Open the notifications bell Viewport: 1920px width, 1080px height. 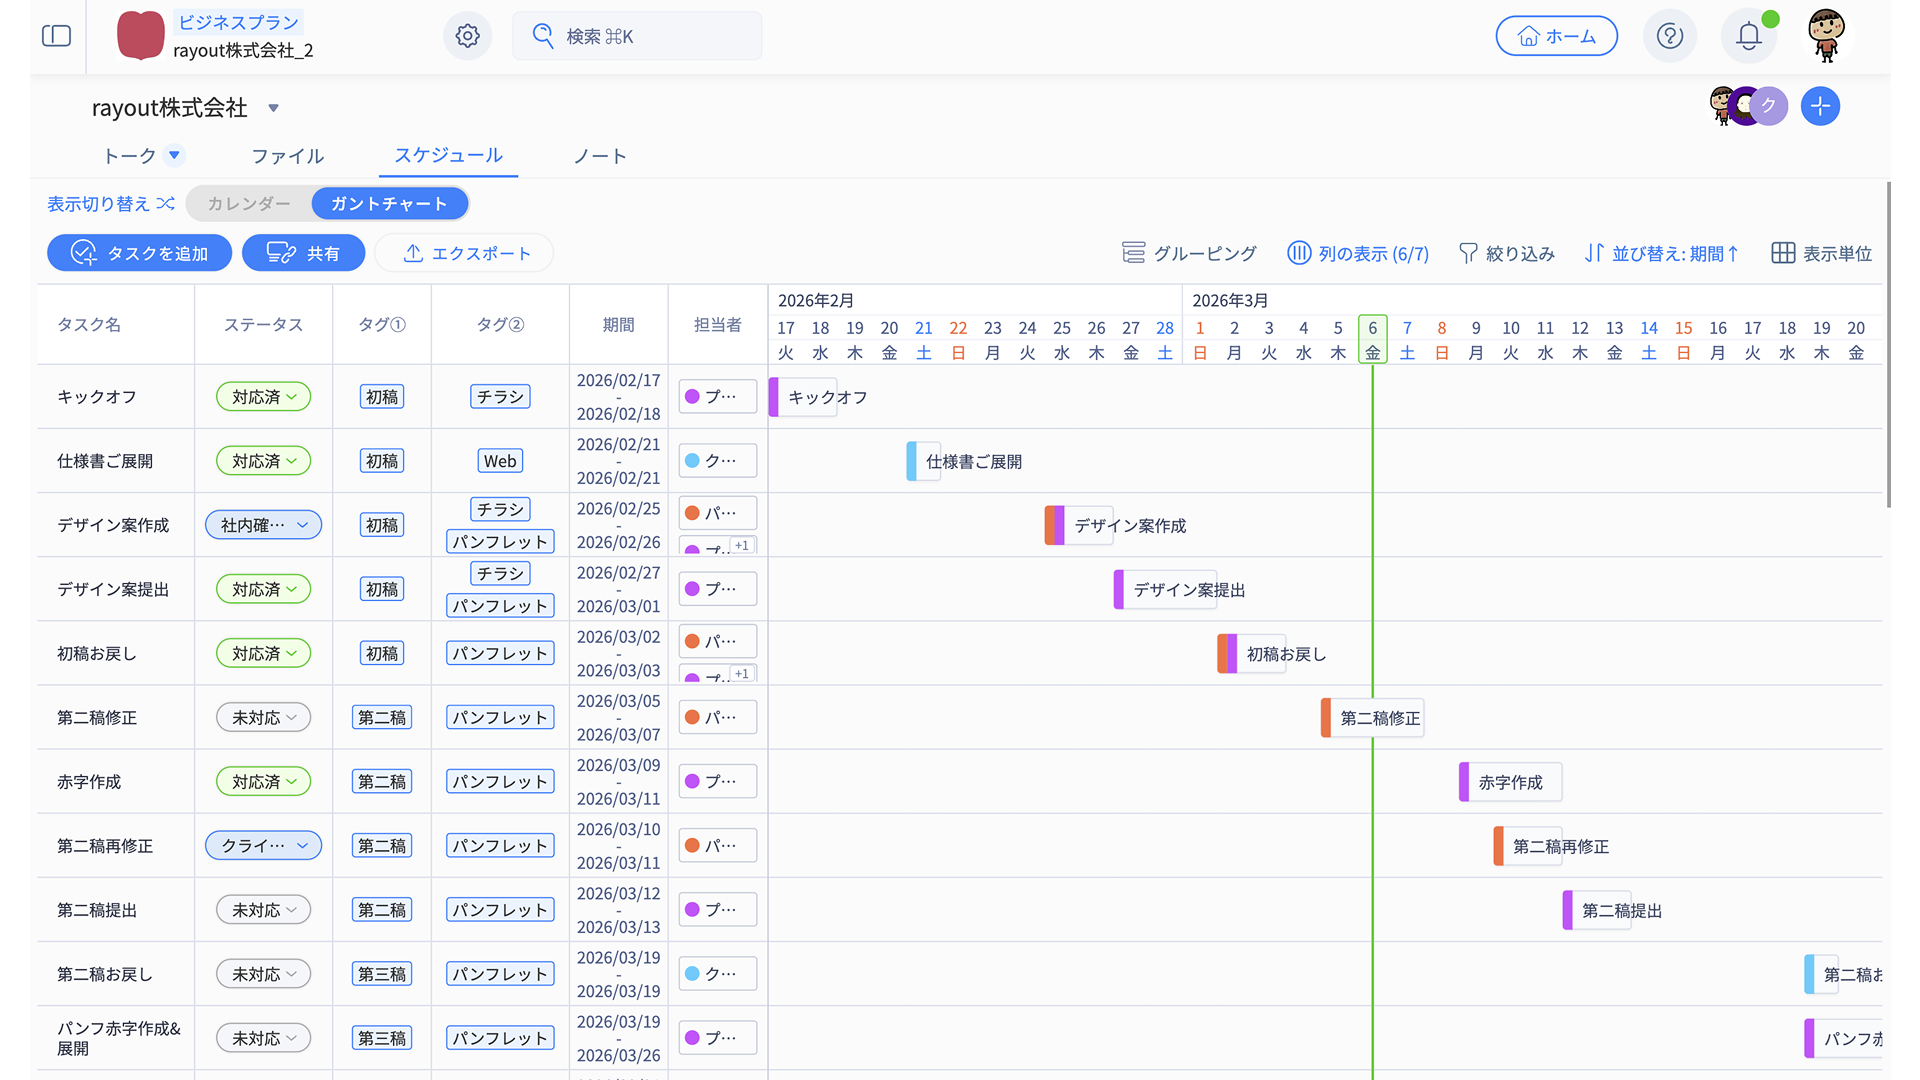coord(1748,36)
